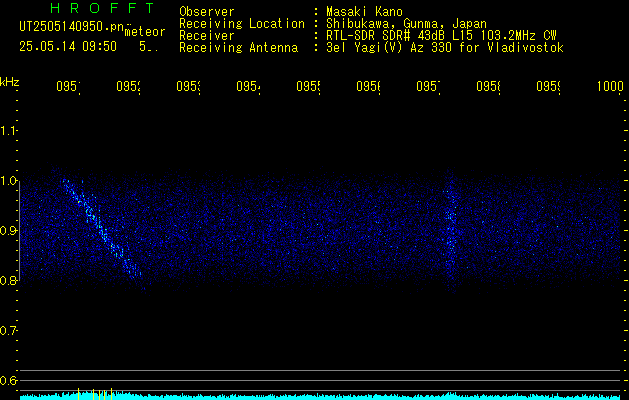Screen dimensions: 629x400
Task: Select '3el Yagi(V) Az 330 for Vladivostok'
Action: (445, 48)
